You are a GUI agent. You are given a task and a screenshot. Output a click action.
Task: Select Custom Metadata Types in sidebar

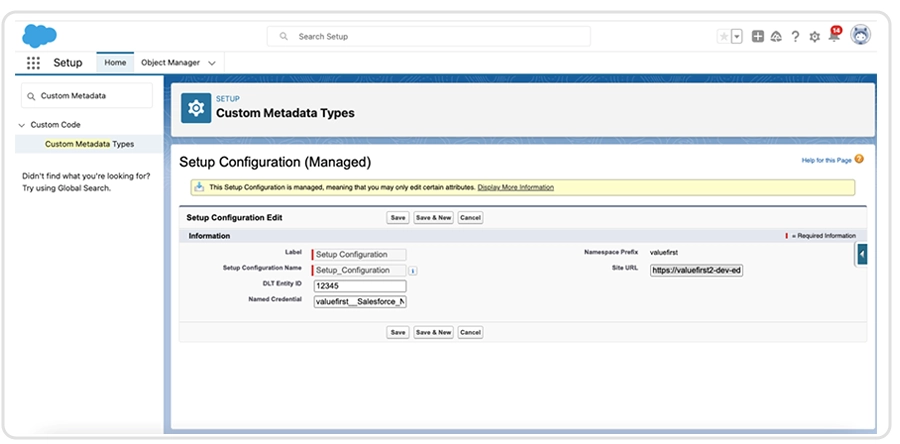pyautogui.click(x=89, y=144)
